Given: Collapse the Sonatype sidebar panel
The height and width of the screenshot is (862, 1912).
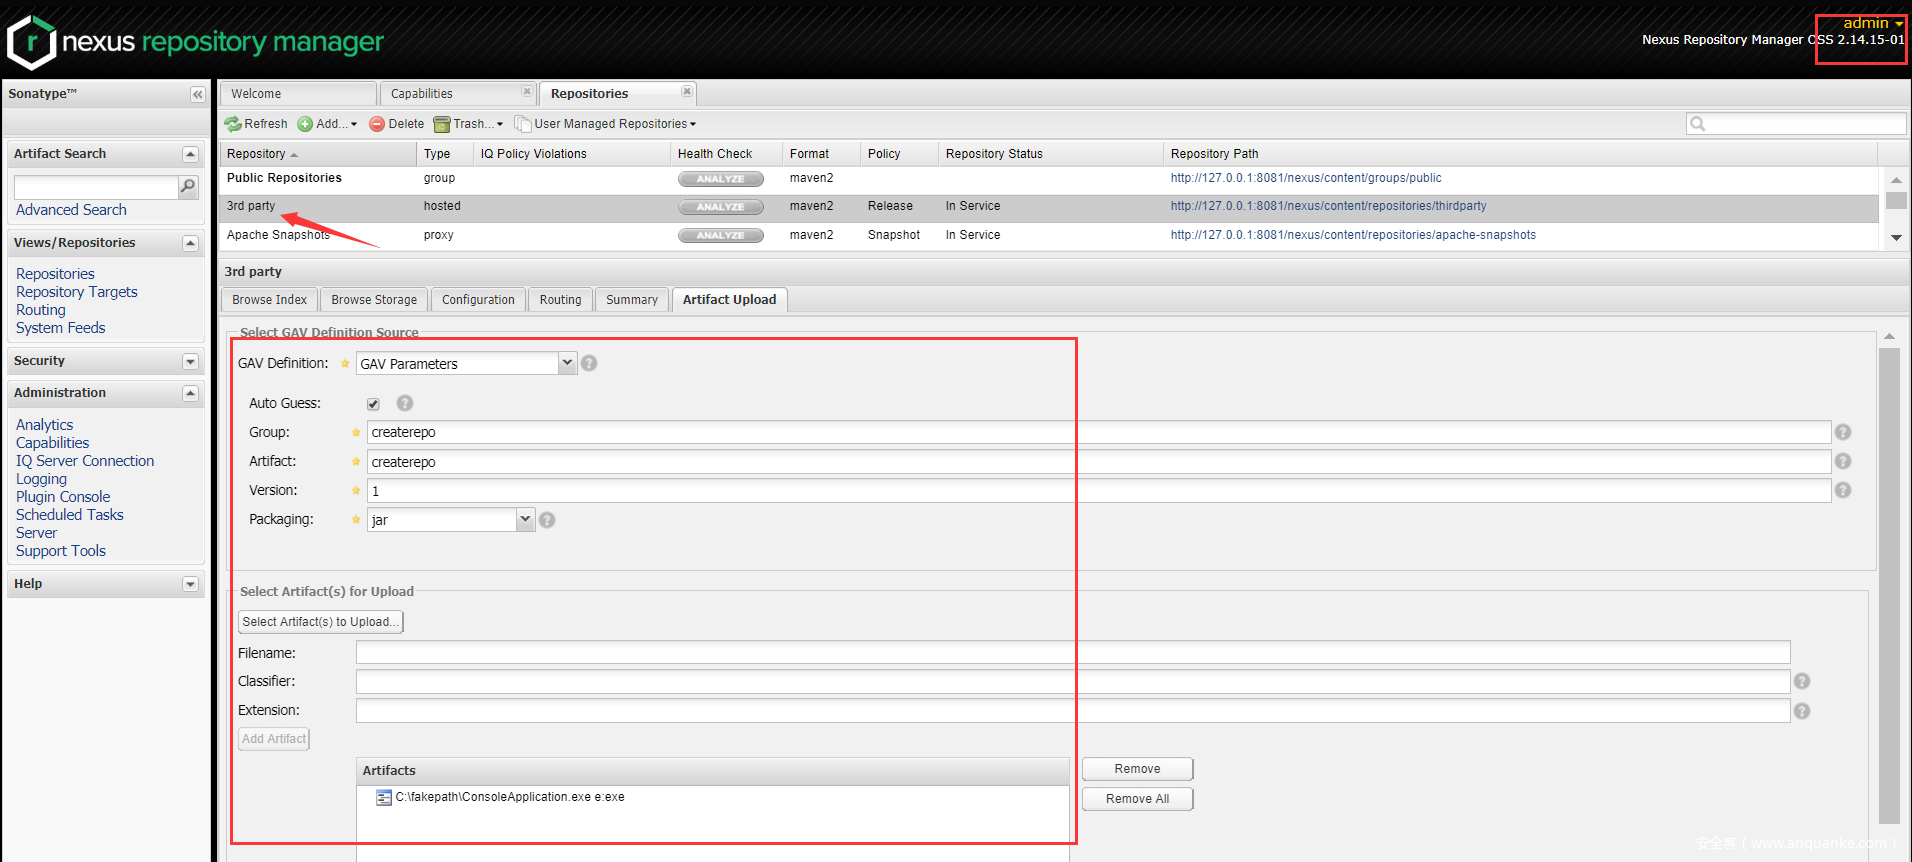Looking at the screenshot, I should [x=197, y=94].
